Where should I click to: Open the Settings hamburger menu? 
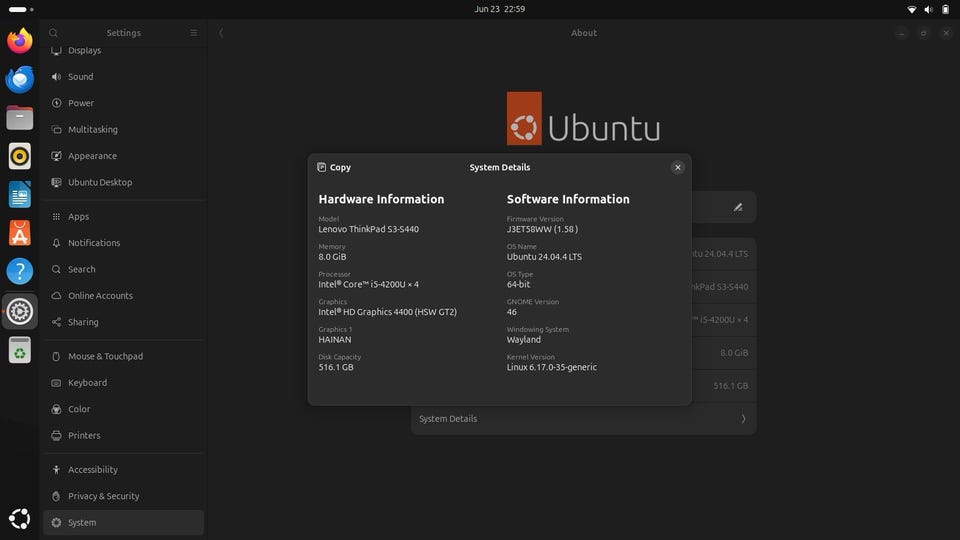click(x=193, y=32)
